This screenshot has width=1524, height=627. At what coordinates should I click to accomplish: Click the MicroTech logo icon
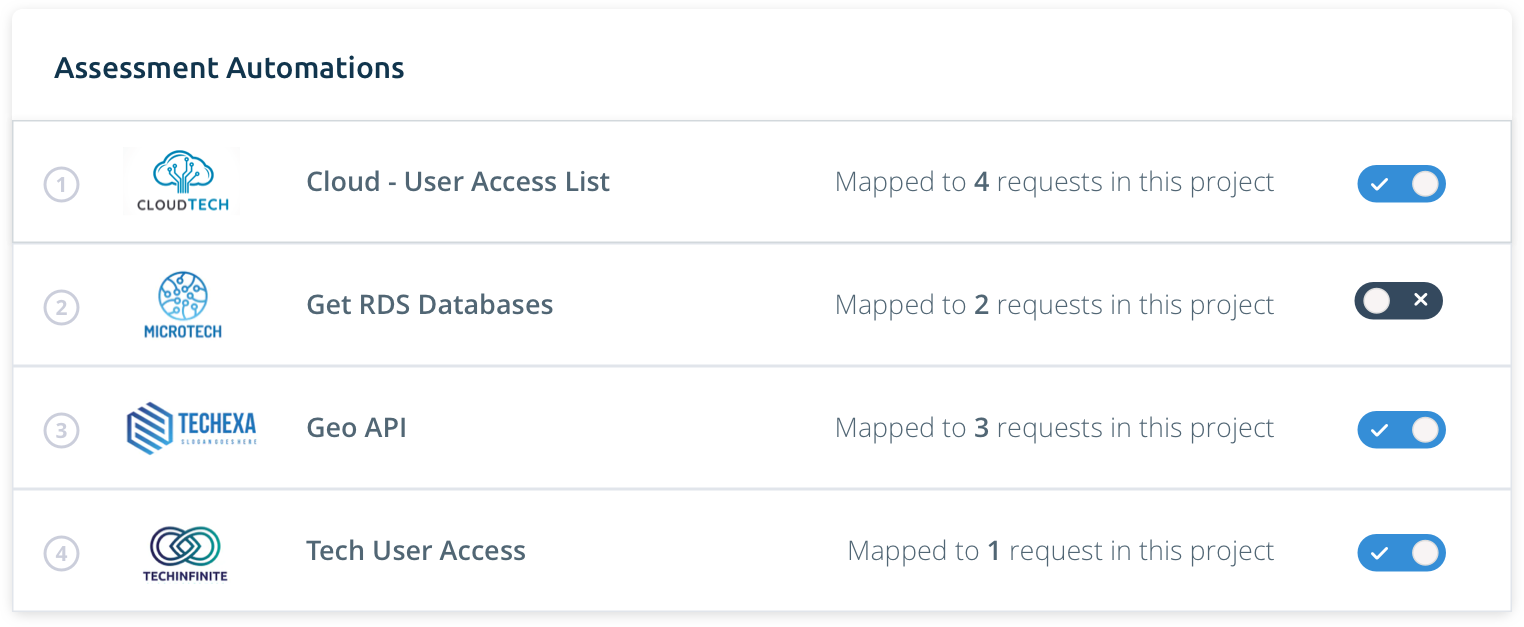tap(183, 304)
